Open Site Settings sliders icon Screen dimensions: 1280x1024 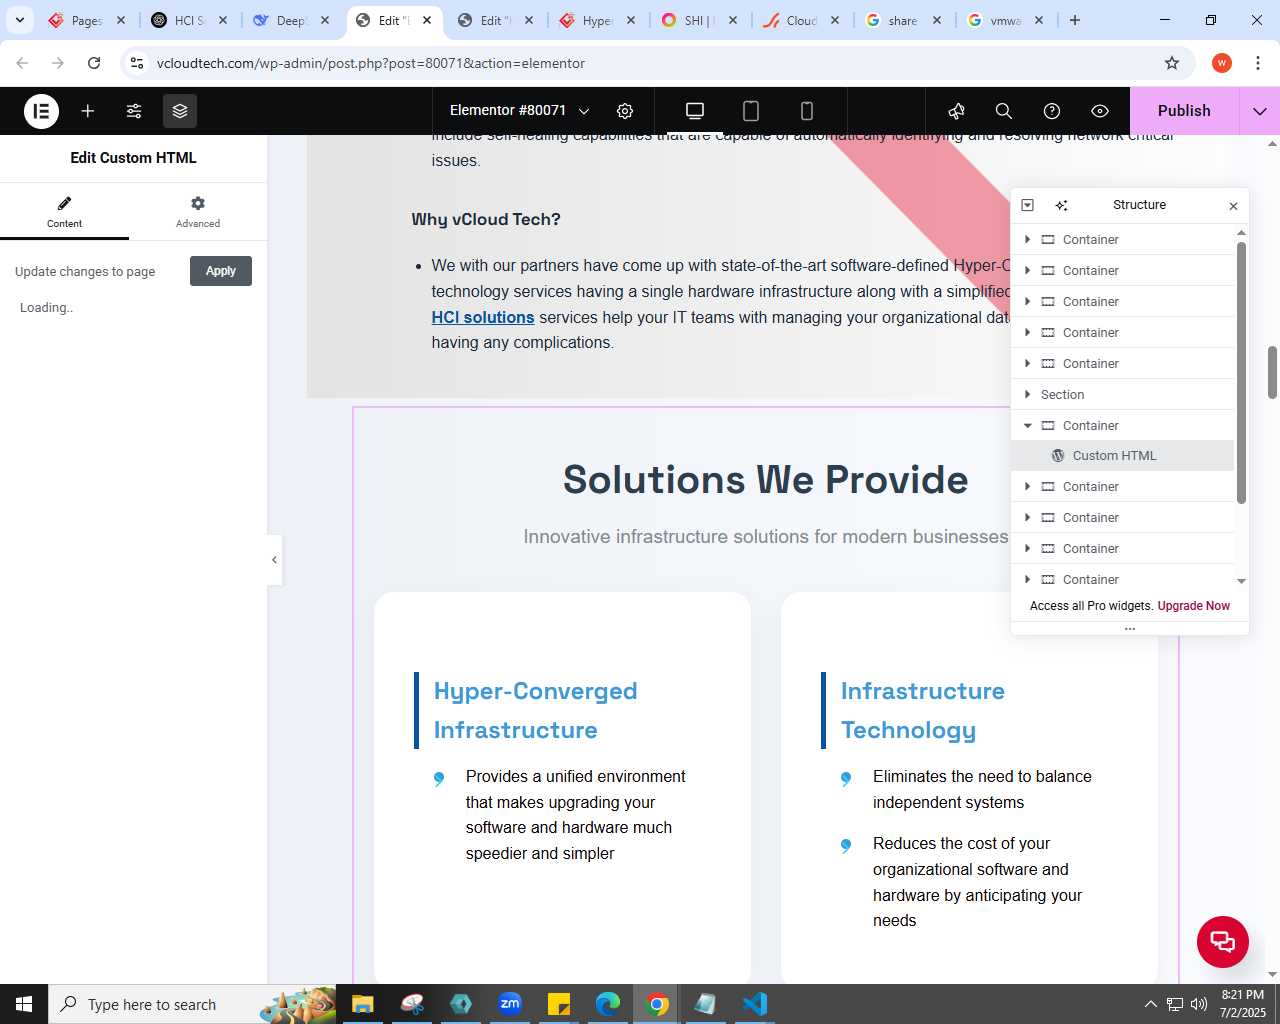(134, 111)
